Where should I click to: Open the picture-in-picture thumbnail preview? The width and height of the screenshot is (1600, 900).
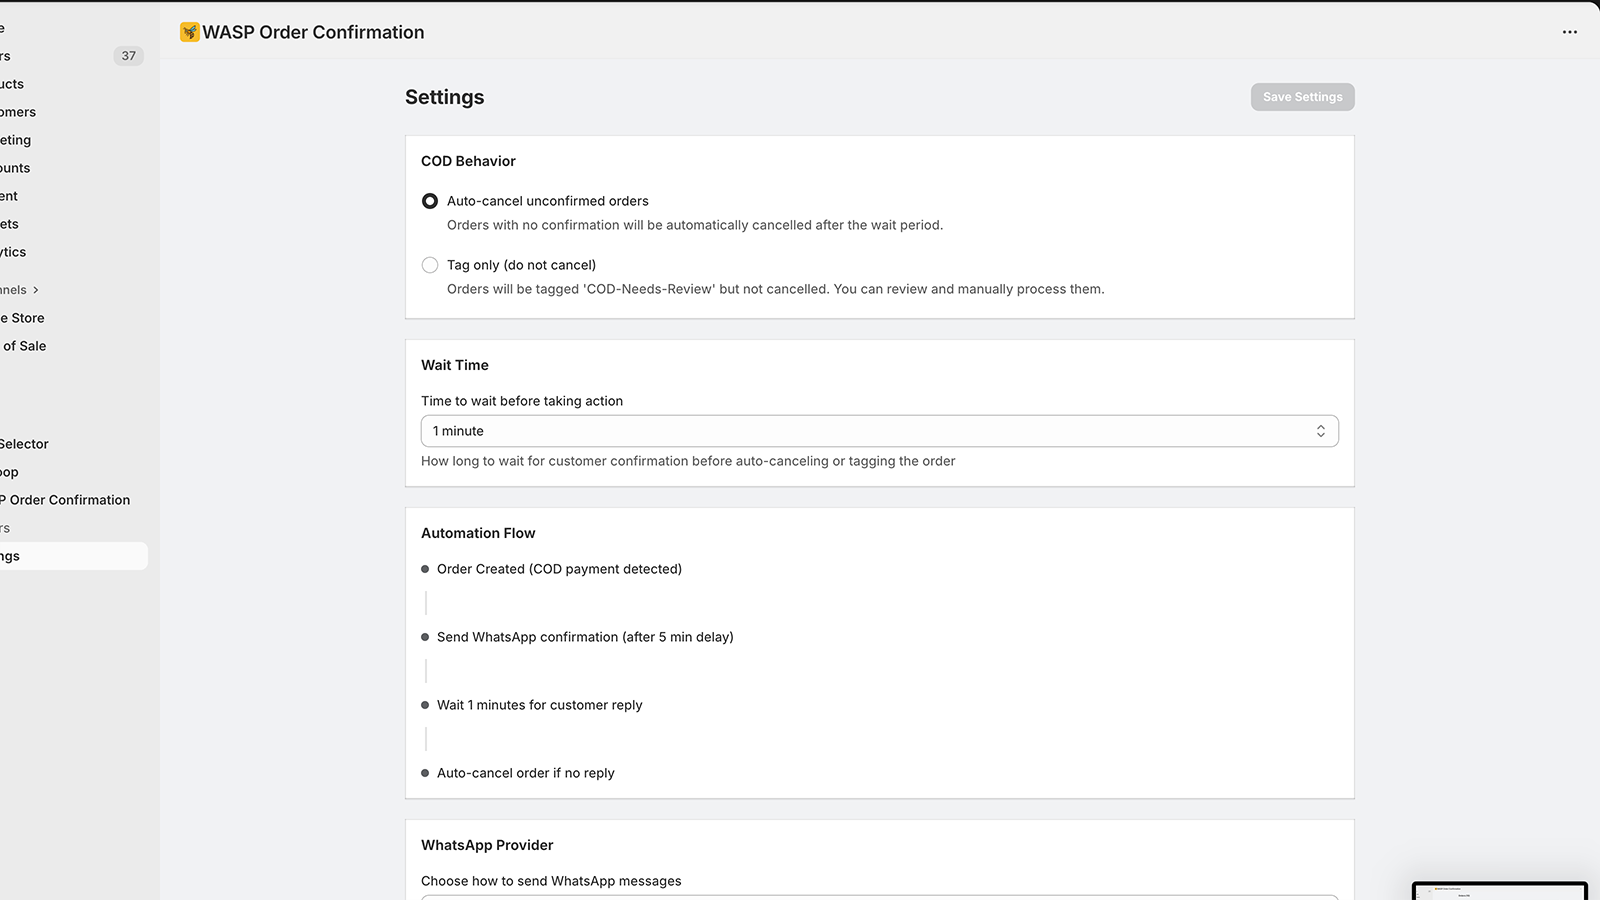pos(1500,891)
